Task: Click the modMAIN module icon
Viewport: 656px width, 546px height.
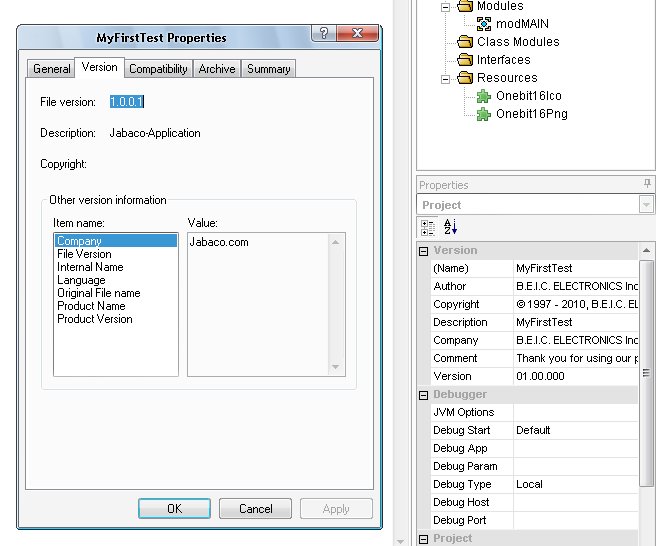Action: click(484, 24)
